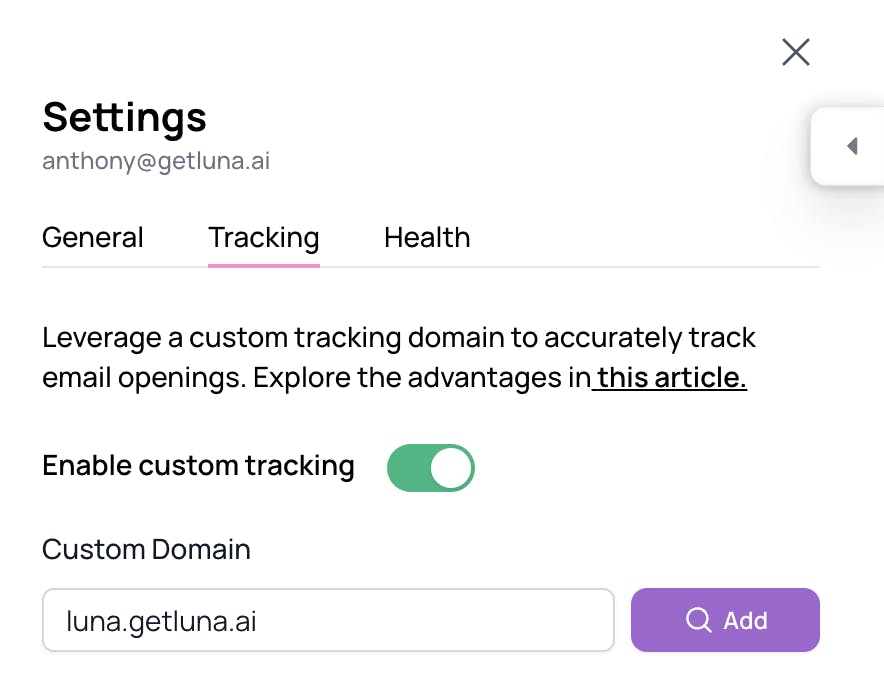Click the Settings heading
This screenshot has height=680, width=884.
tap(125, 117)
